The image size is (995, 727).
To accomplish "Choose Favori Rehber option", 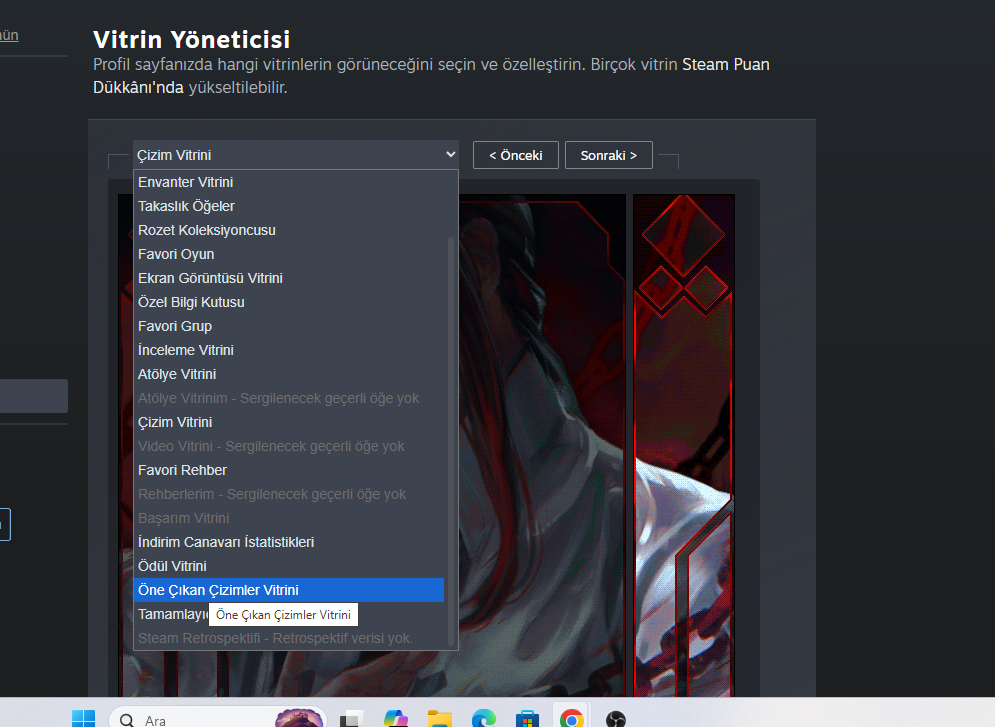I will pos(289,470).
